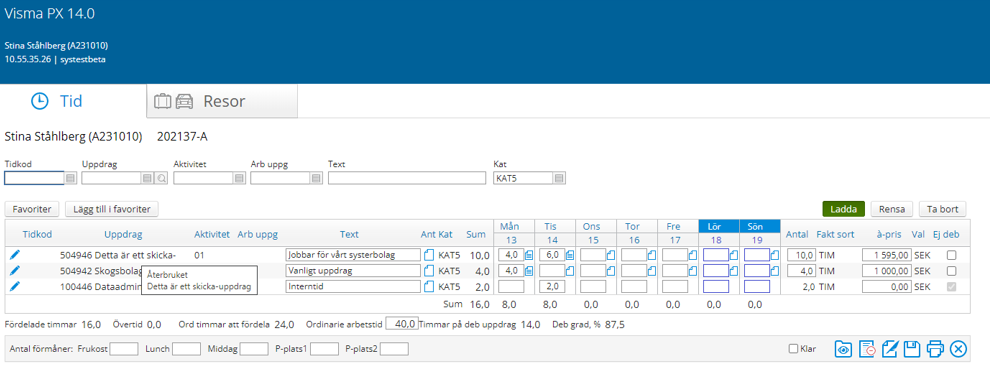Viewport: 990px width, 380px height.
Task: Open the Tidkod lookup list button
Action: 71,179
